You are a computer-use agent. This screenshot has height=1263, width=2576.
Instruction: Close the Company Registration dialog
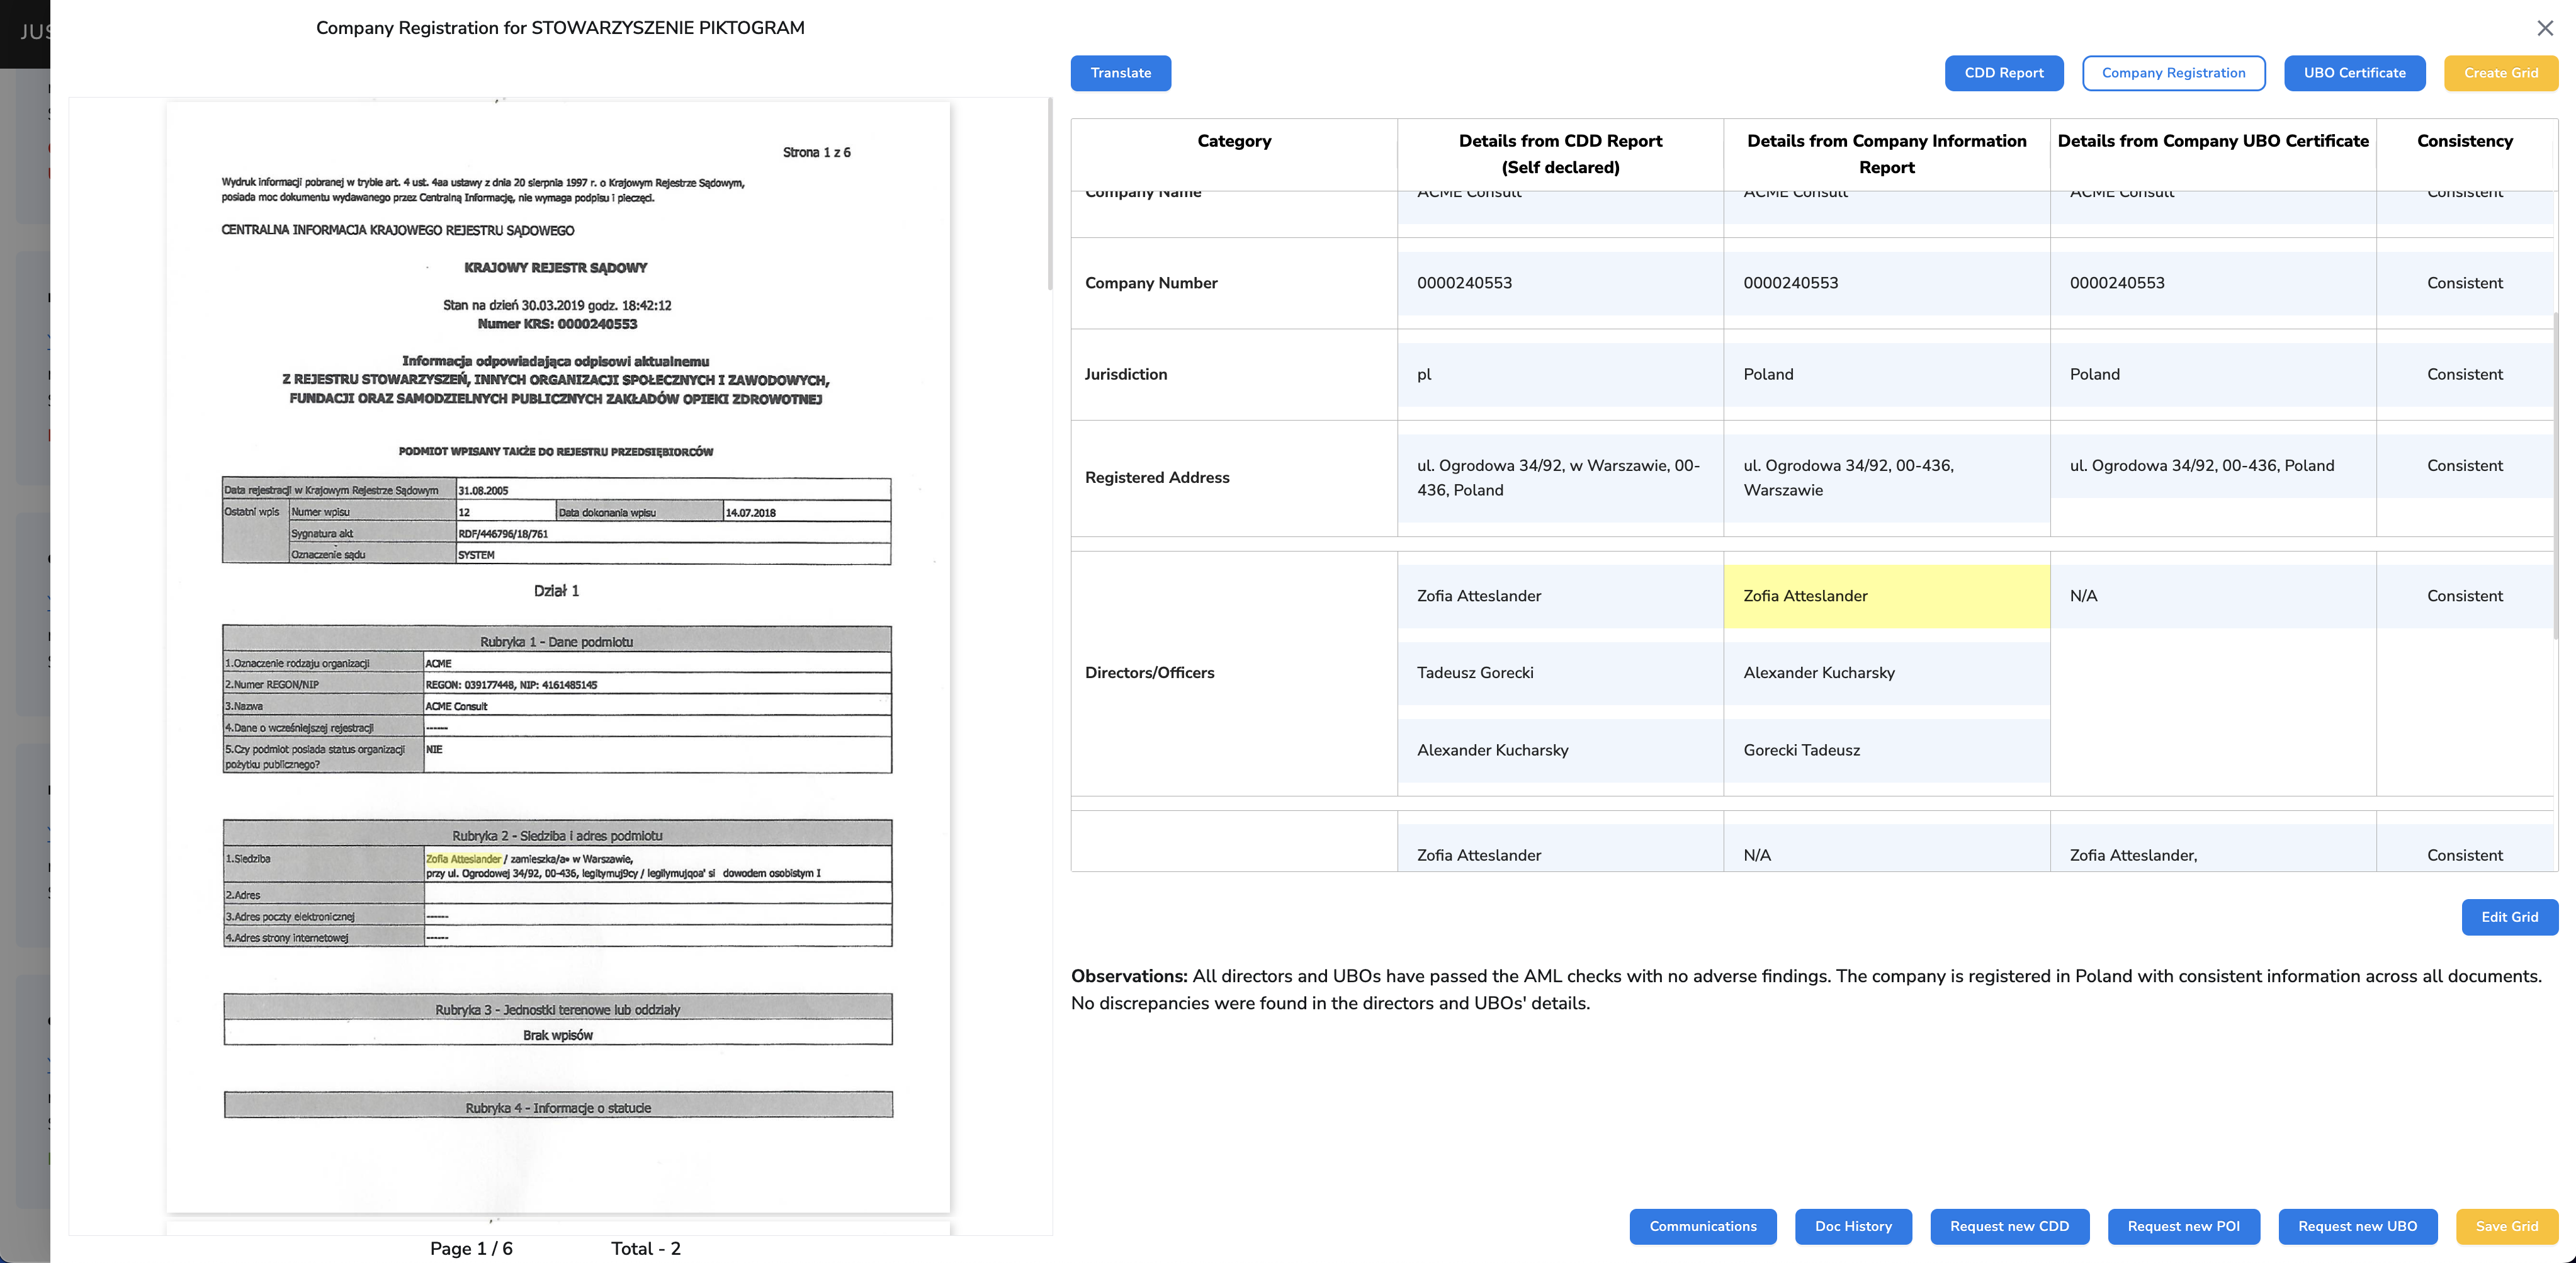[2545, 28]
